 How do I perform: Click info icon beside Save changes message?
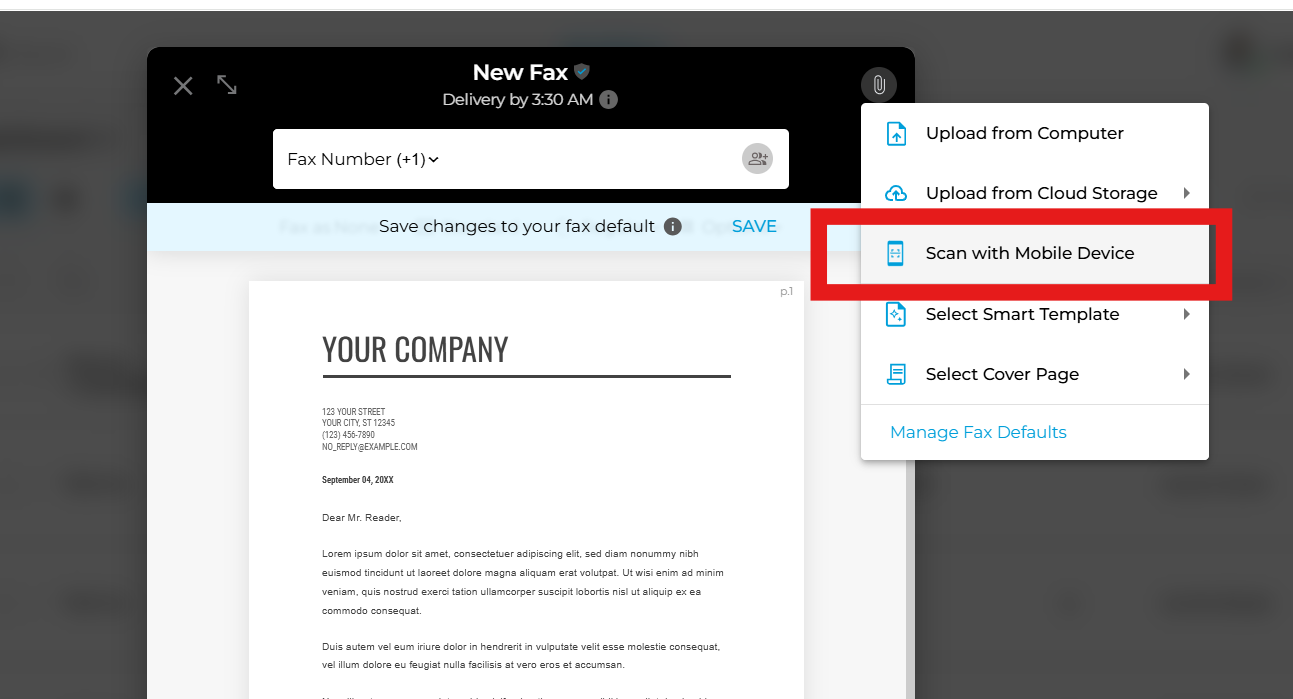pos(673,227)
